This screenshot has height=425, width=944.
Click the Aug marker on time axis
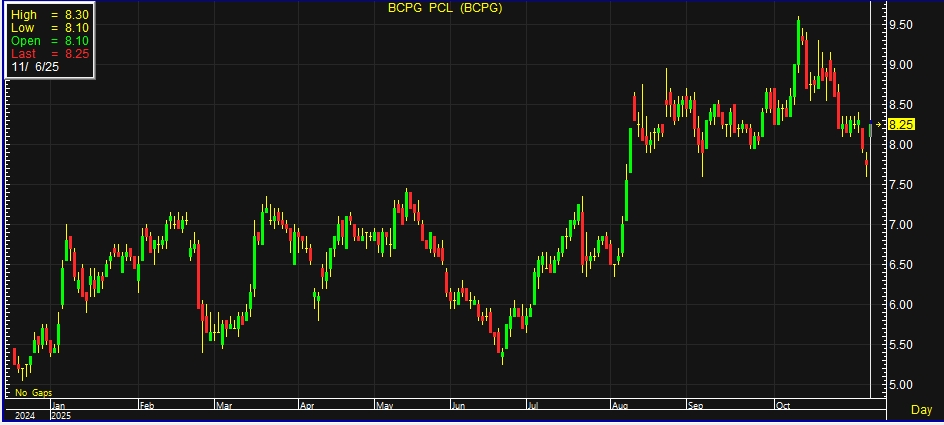[x=622, y=406]
